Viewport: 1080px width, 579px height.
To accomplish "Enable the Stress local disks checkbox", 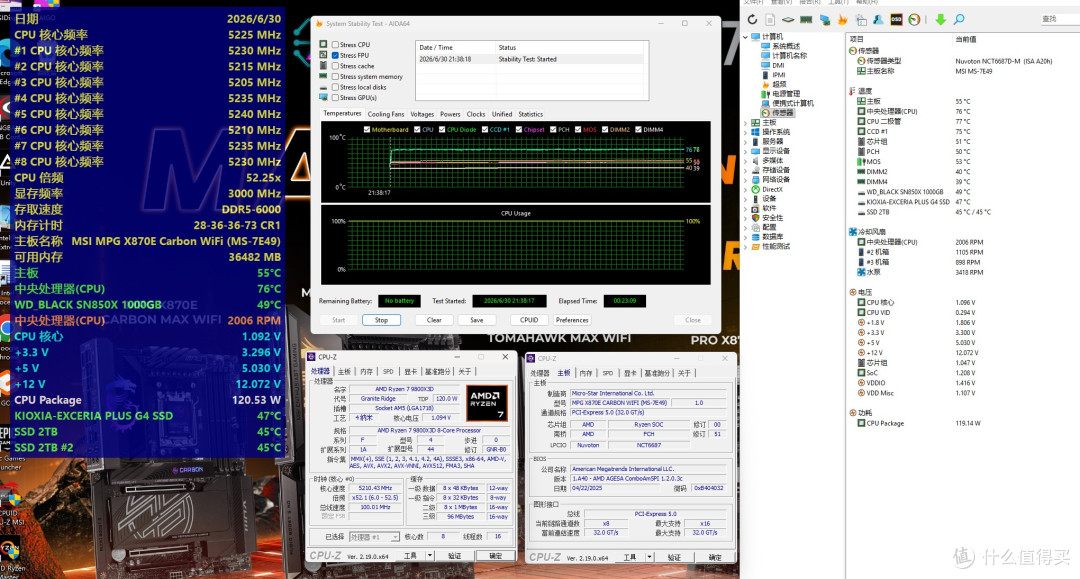I will click(335, 87).
